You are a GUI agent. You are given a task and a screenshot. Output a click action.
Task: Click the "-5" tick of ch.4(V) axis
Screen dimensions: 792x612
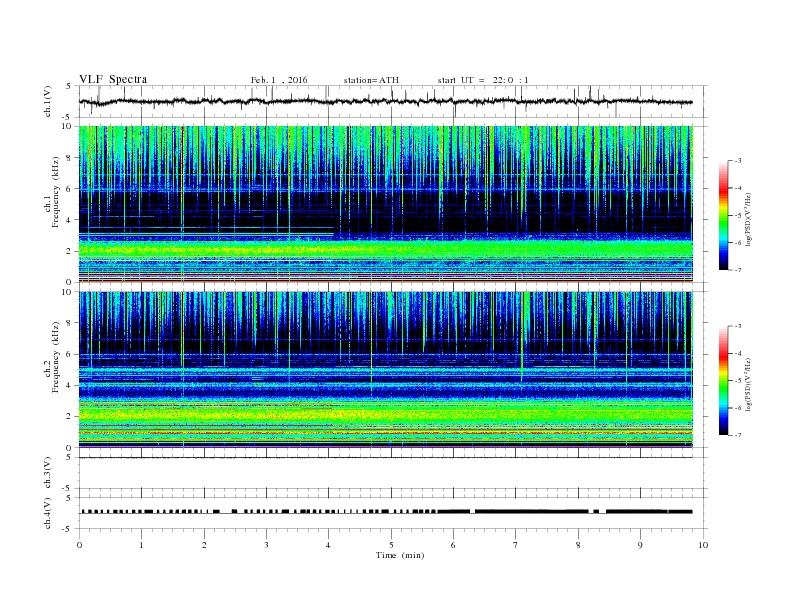pyautogui.click(x=67, y=529)
